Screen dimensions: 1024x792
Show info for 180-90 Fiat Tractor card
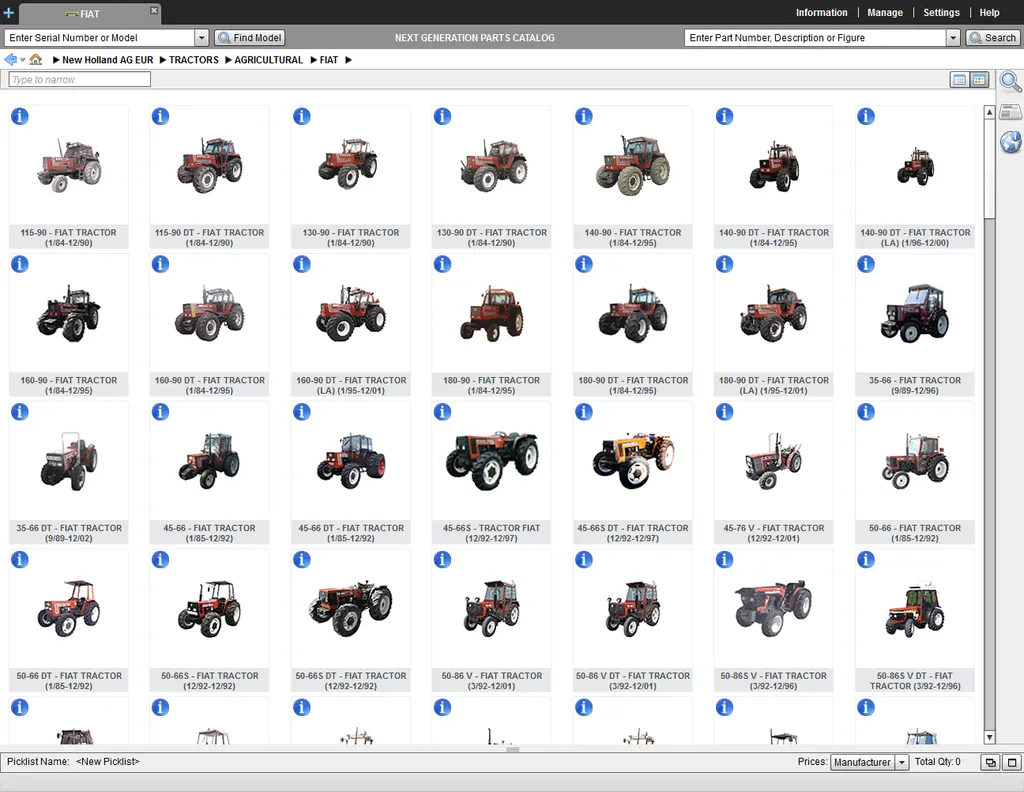tap(442, 264)
